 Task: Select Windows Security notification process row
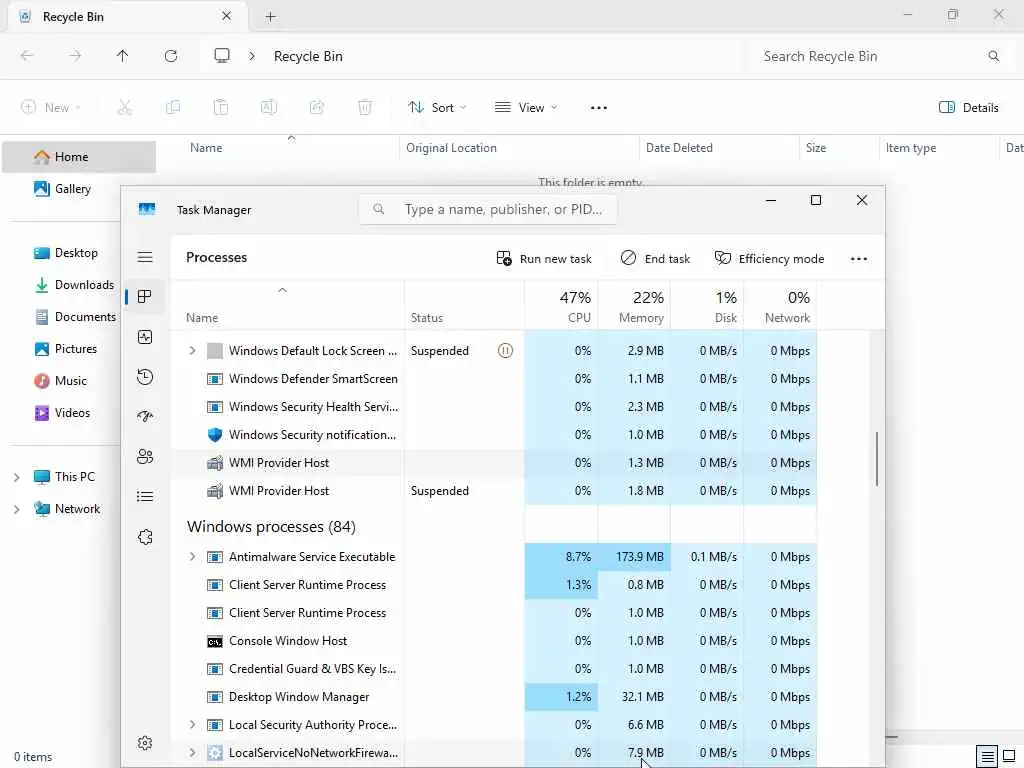(x=494, y=435)
